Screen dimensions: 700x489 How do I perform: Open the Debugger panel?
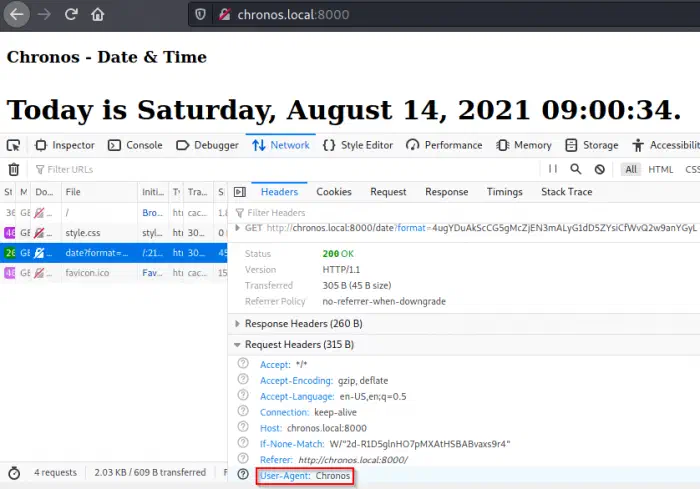(x=208, y=145)
